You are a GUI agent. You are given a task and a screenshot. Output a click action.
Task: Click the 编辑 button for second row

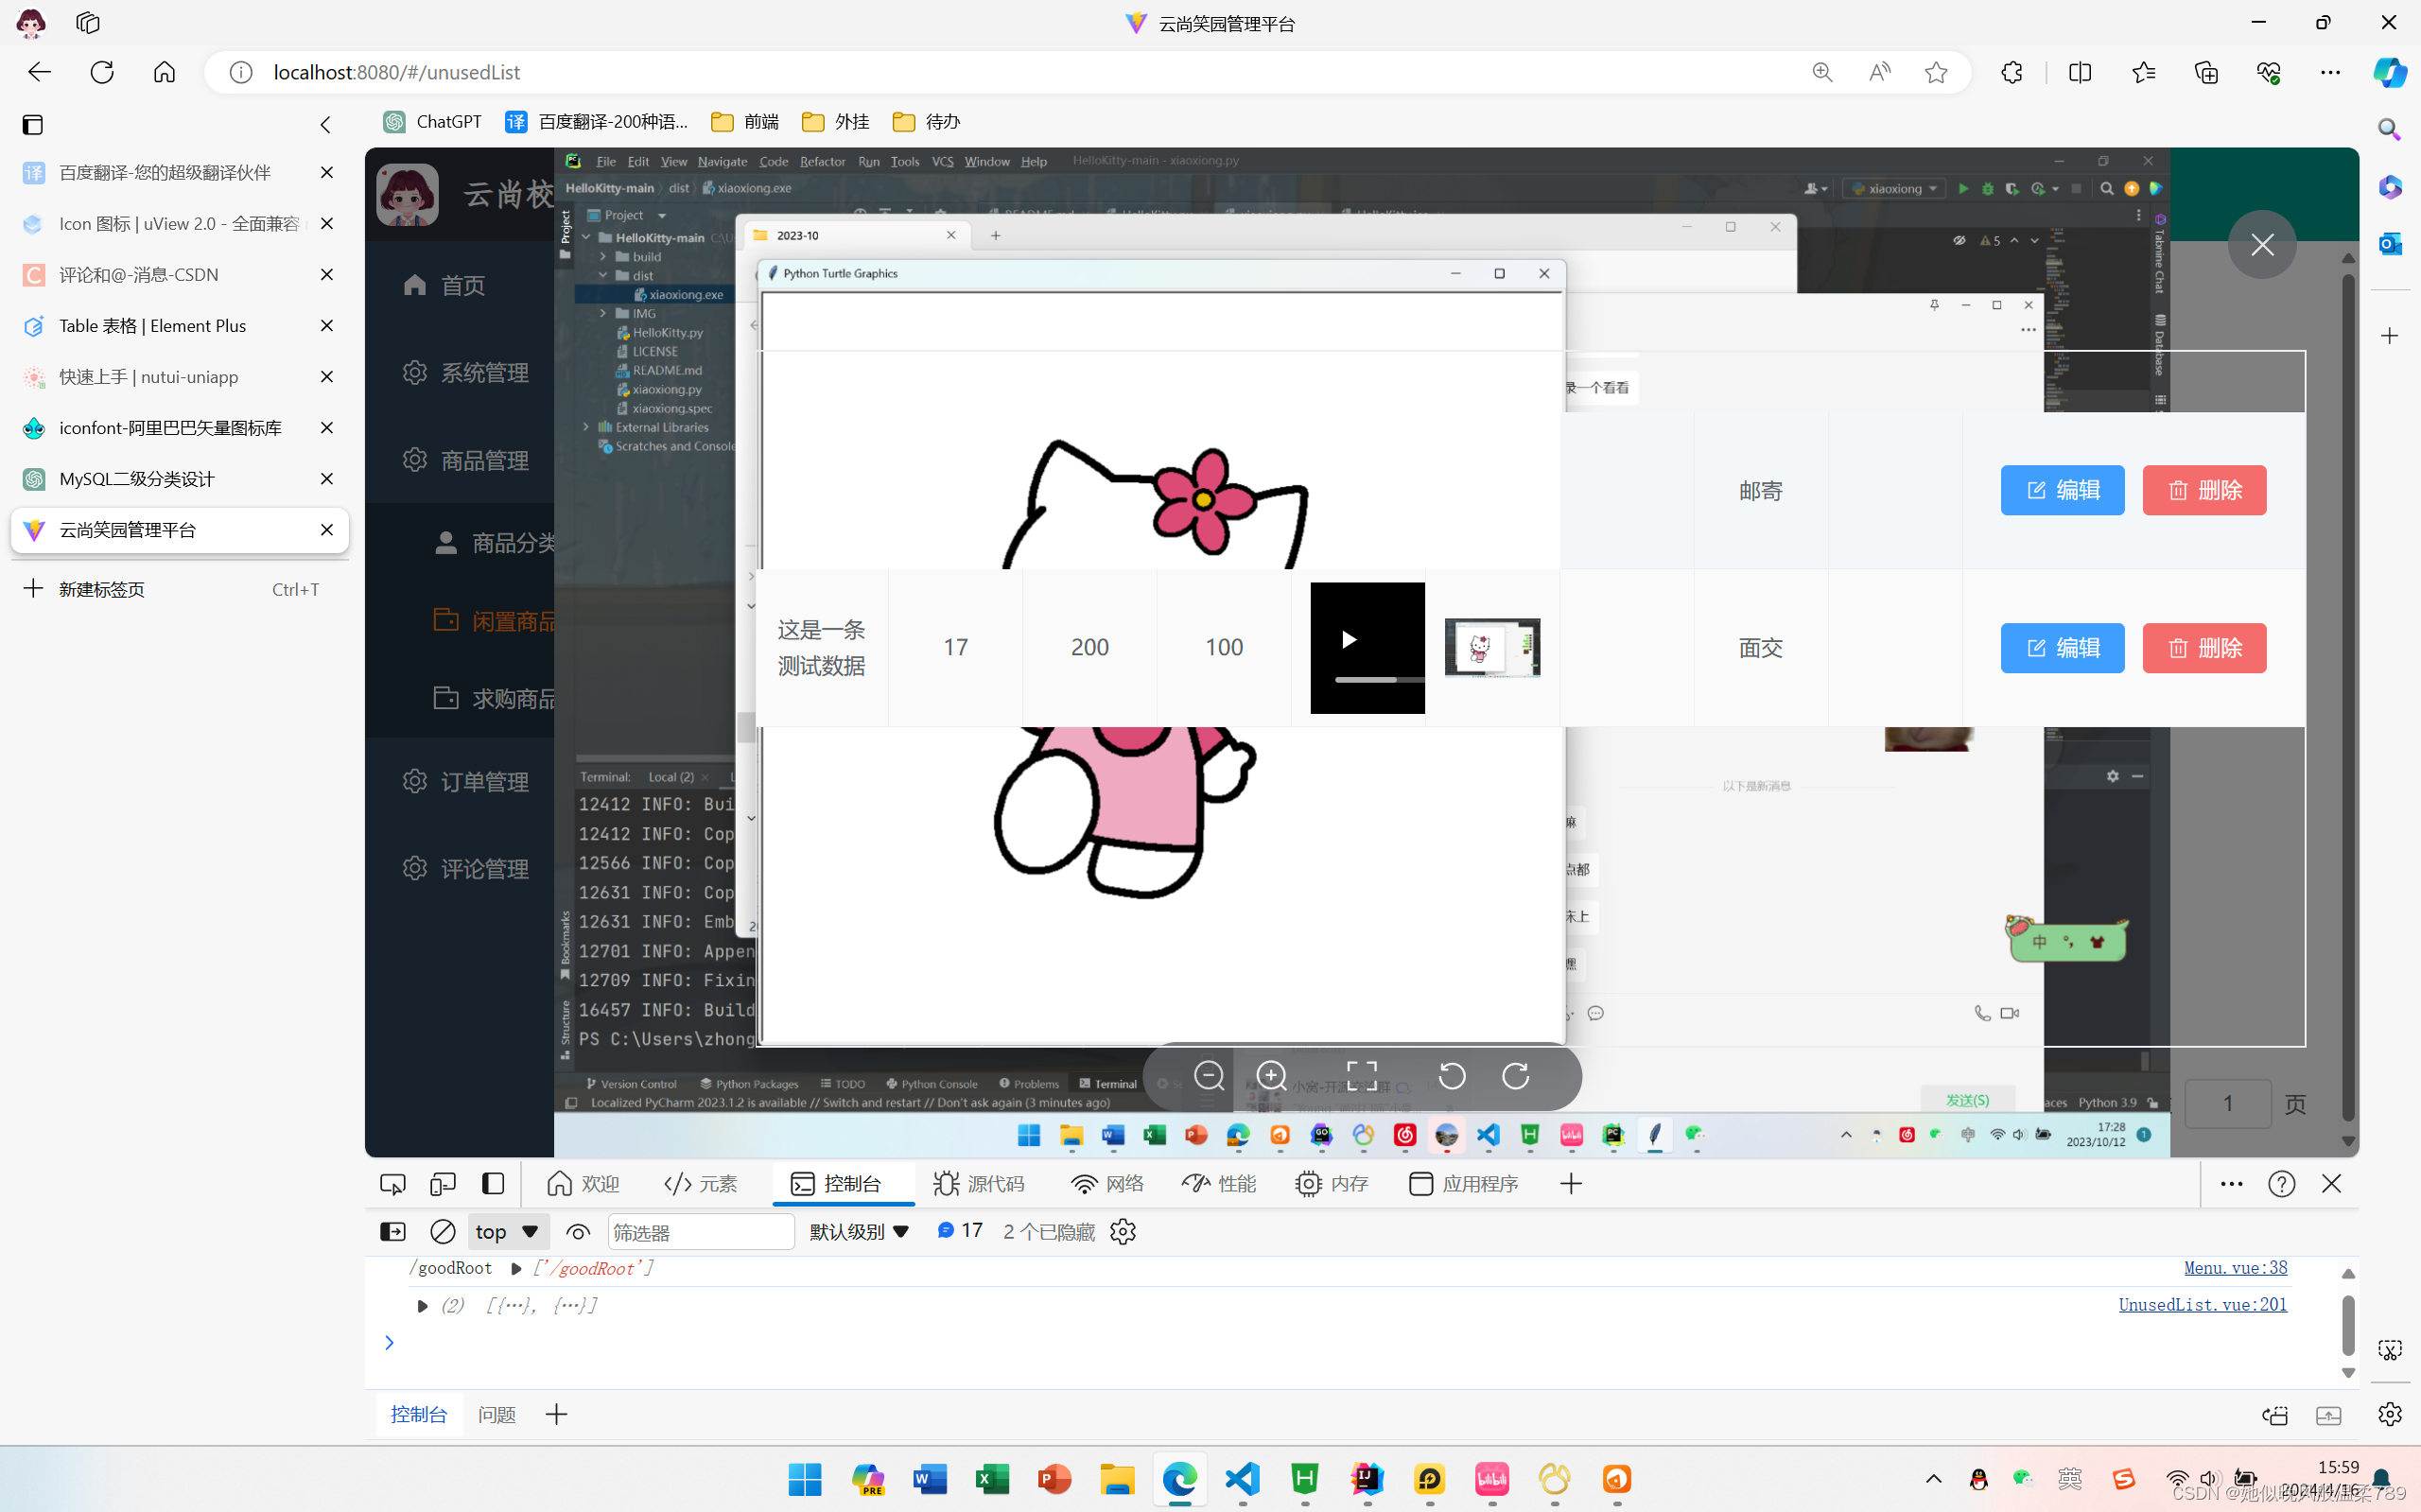[2063, 646]
